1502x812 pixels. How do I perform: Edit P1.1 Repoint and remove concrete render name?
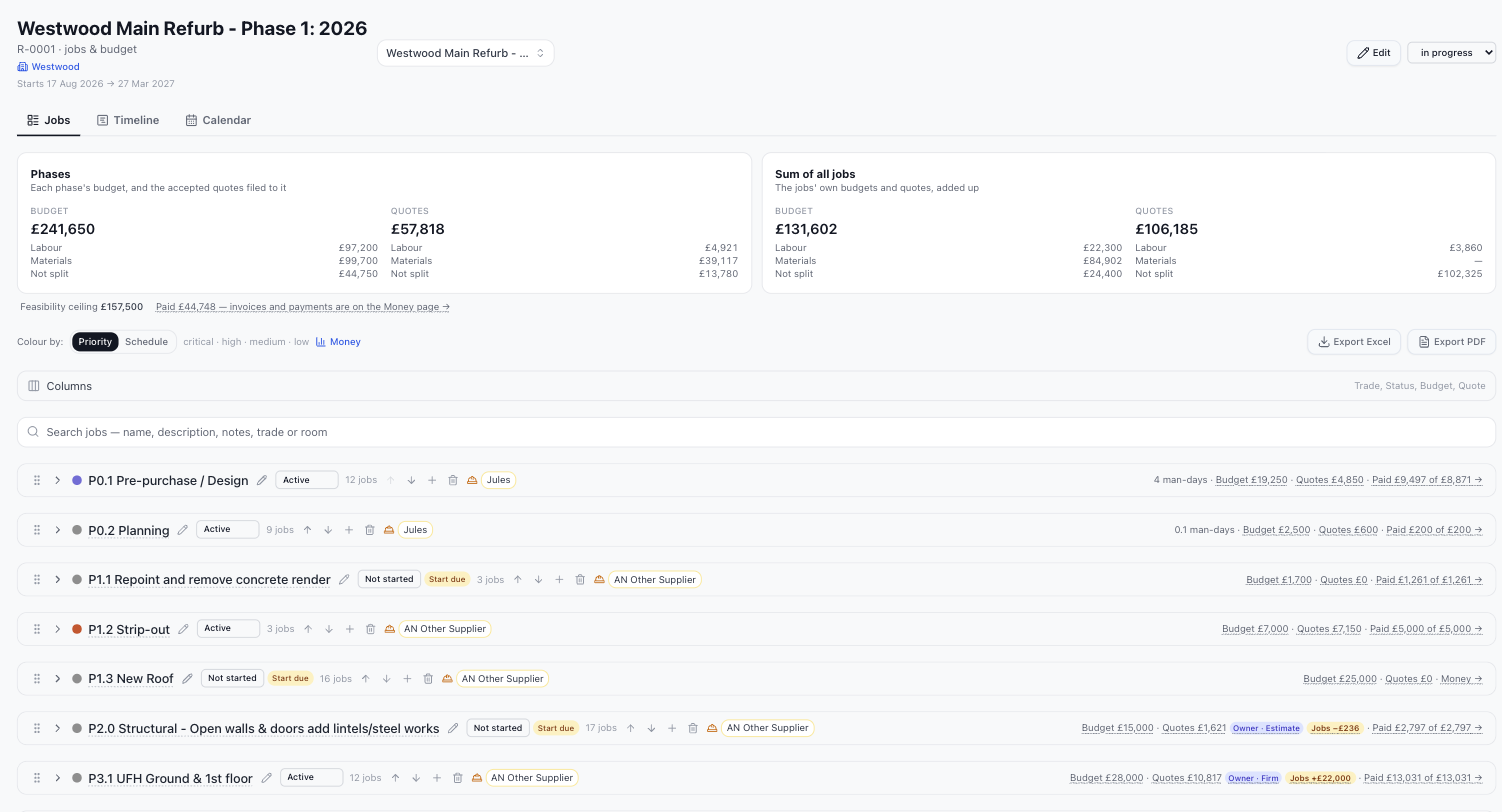(344, 579)
